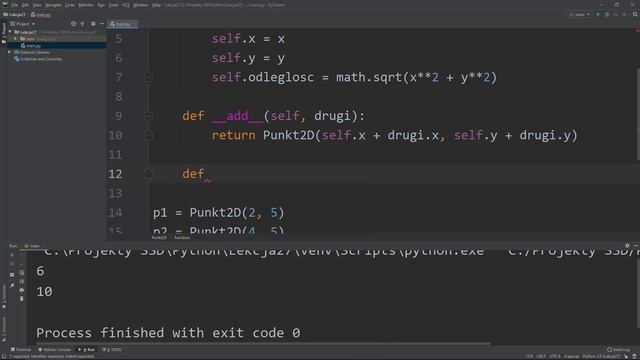Expand External Libraries node
Image resolution: width=640 pixels, height=360 pixels.
coord(9,52)
